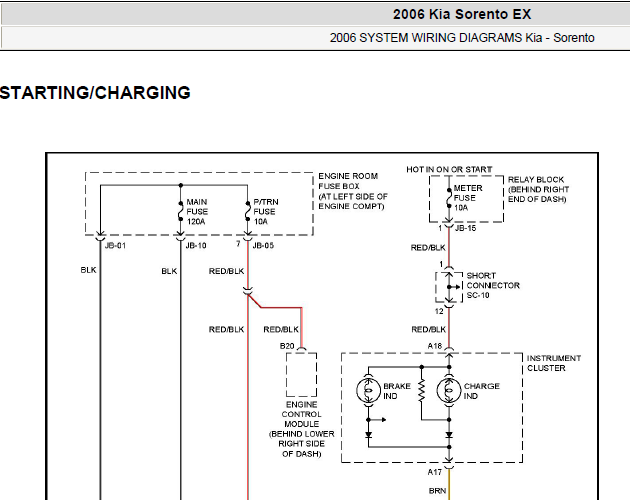Click the HOT IN ON OR START label
Screen dimensions: 630x500
(x=449, y=169)
